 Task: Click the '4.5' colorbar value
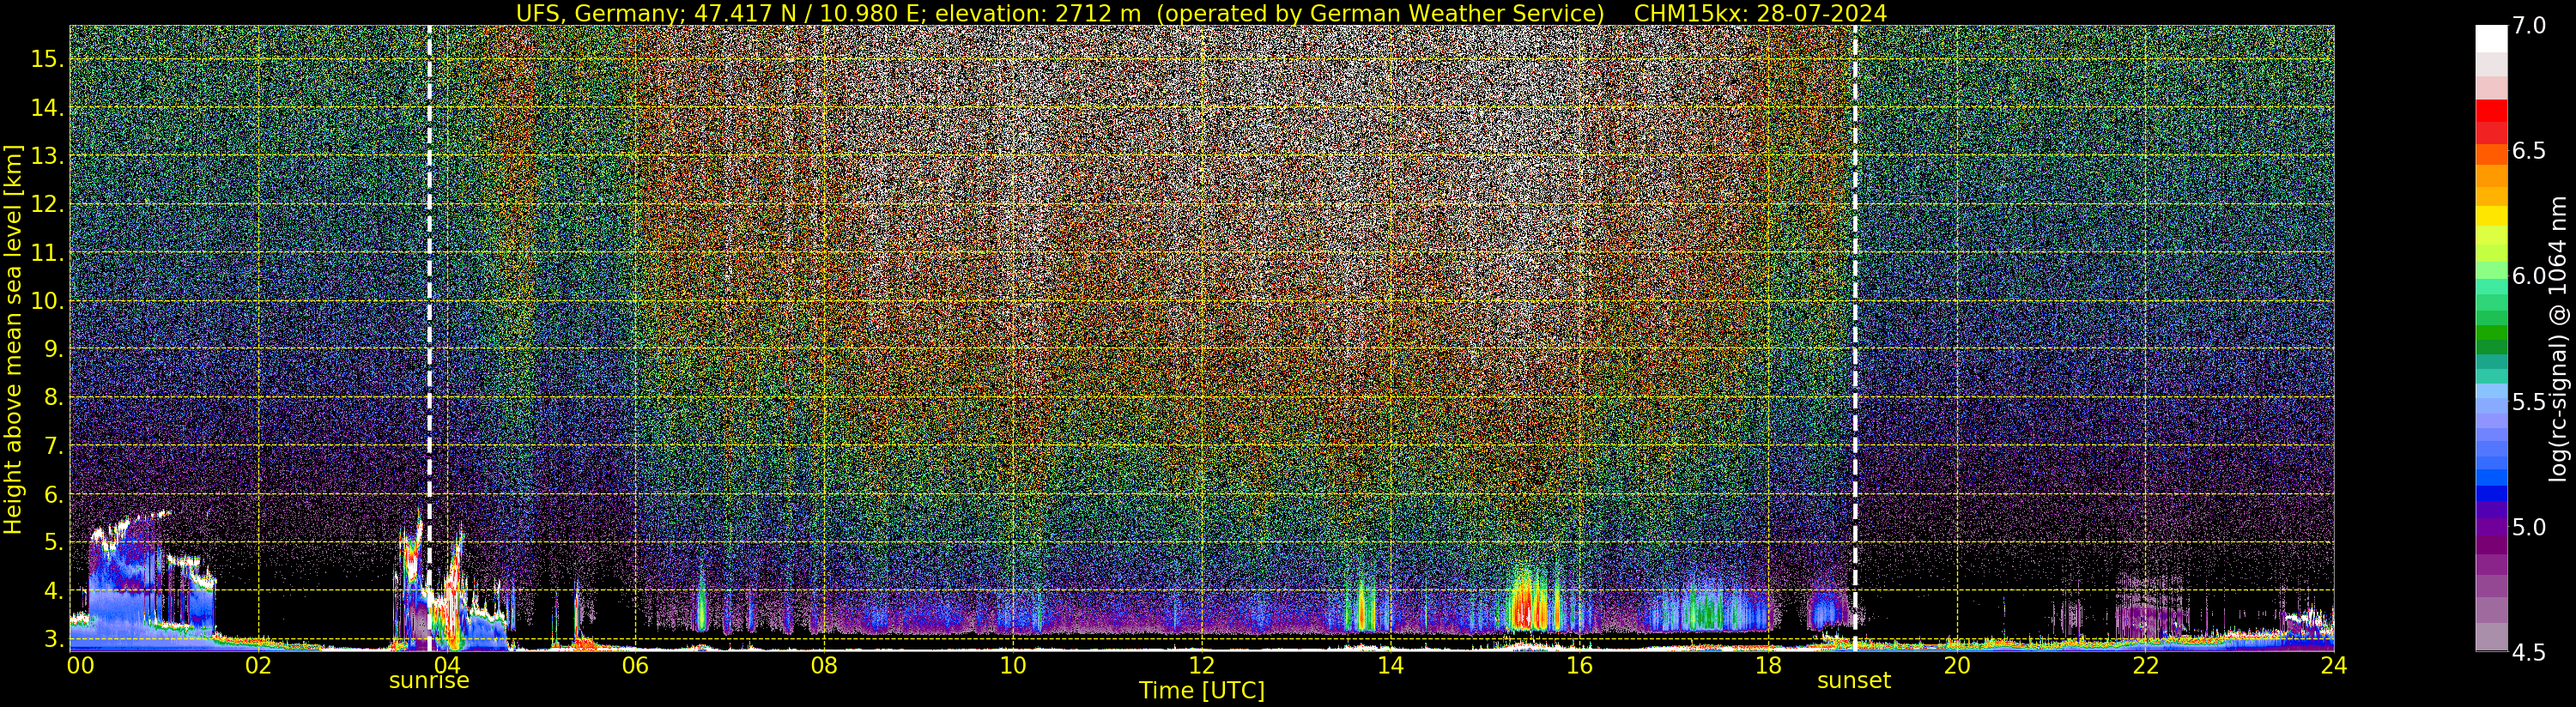[2529, 652]
